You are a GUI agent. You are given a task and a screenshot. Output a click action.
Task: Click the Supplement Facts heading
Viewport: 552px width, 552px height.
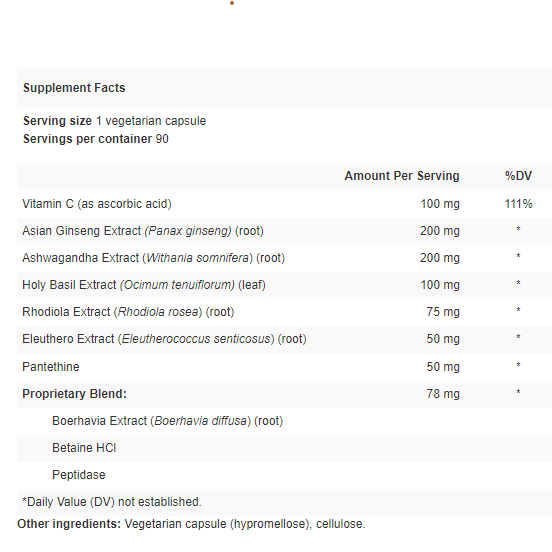click(74, 88)
